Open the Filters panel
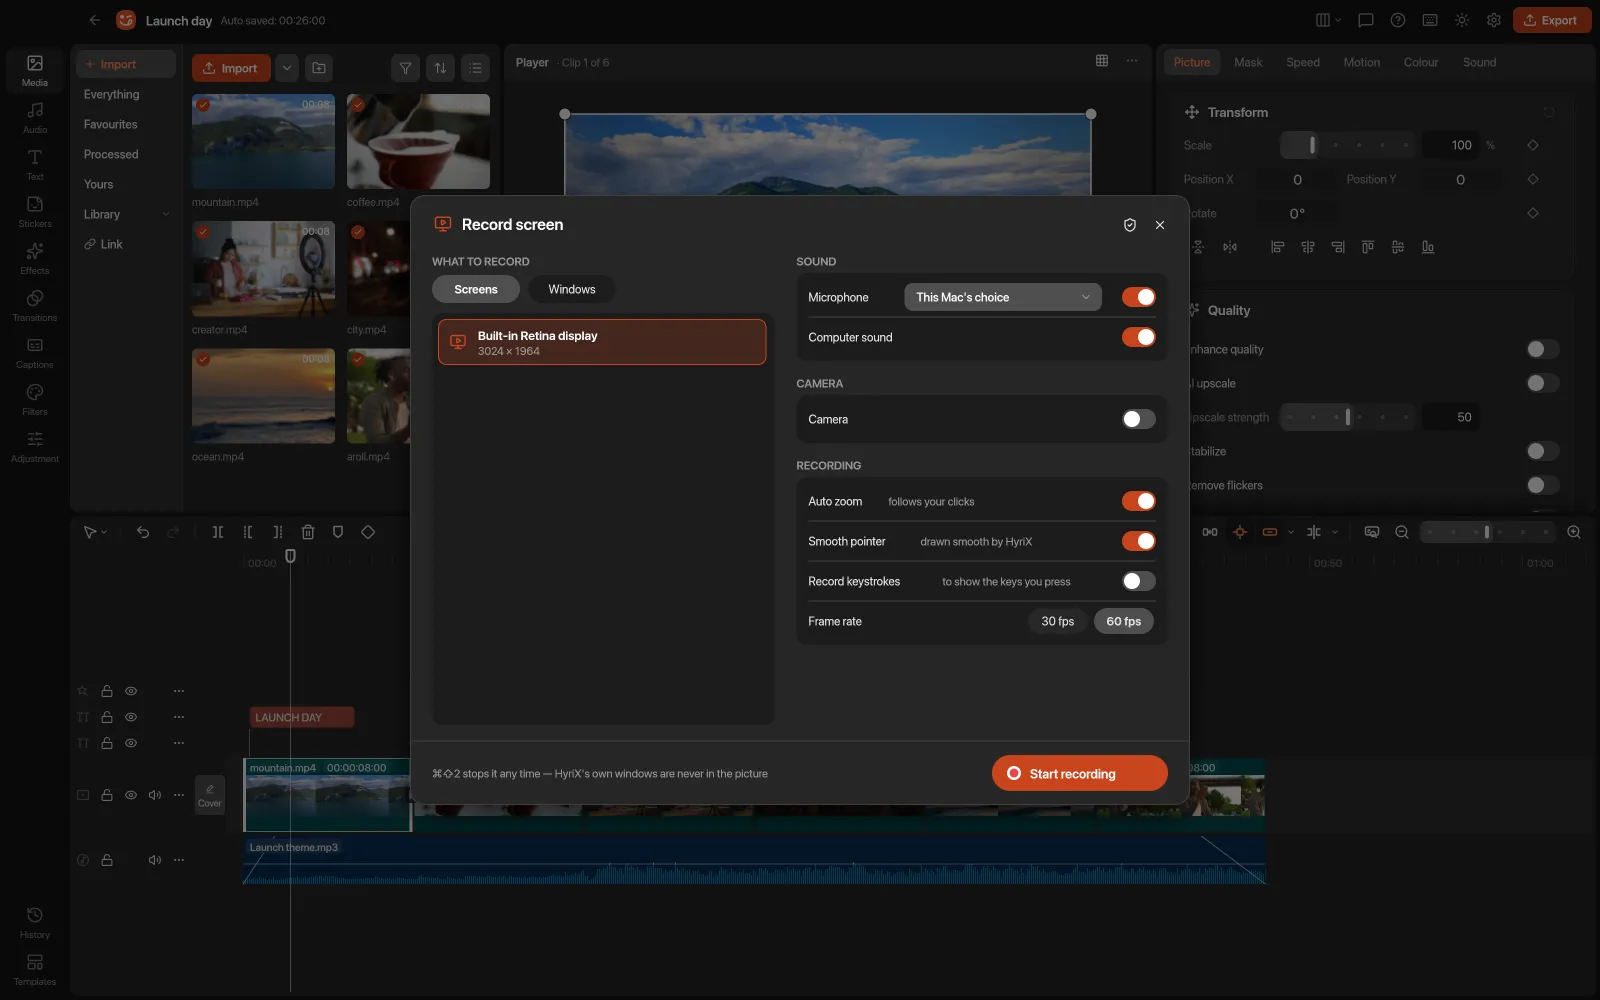Viewport: 1600px width, 1000px height. click(x=35, y=400)
